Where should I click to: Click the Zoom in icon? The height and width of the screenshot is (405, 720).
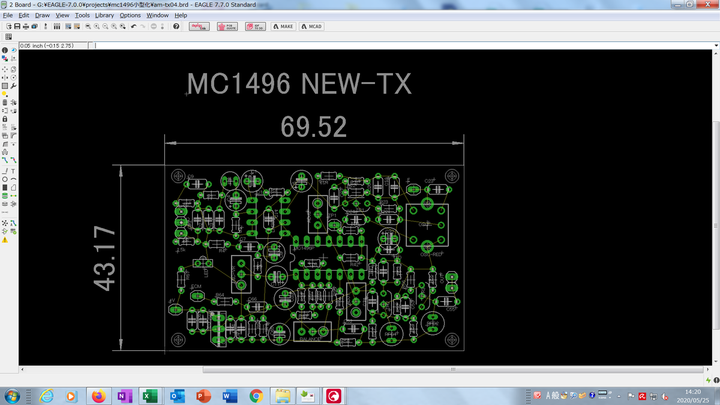[96, 26]
